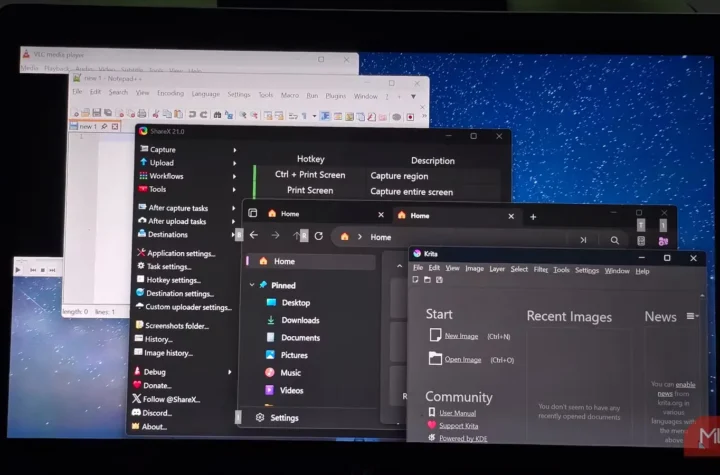
Task: Click the skip-to-end icon in Files address bar
Action: pyautogui.click(x=583, y=240)
